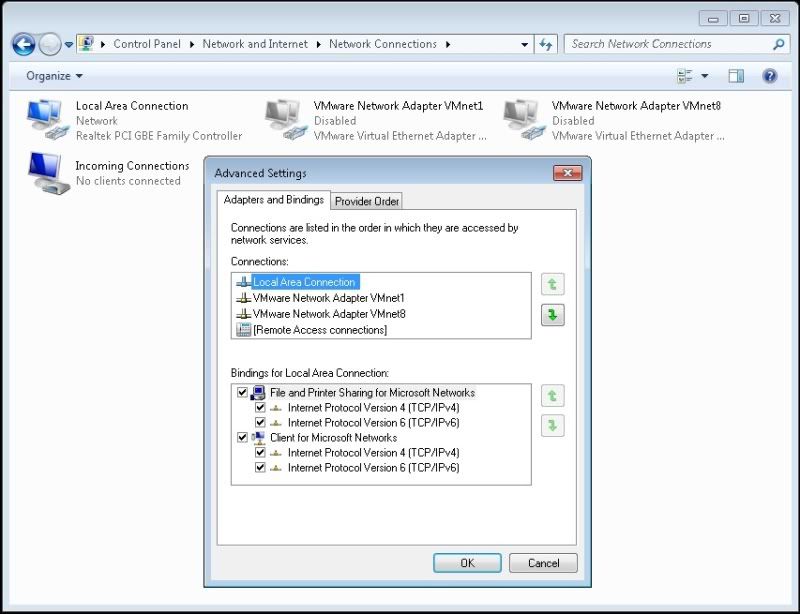800x614 pixels.
Task: Click the Refresh button in address bar
Action: (546, 44)
